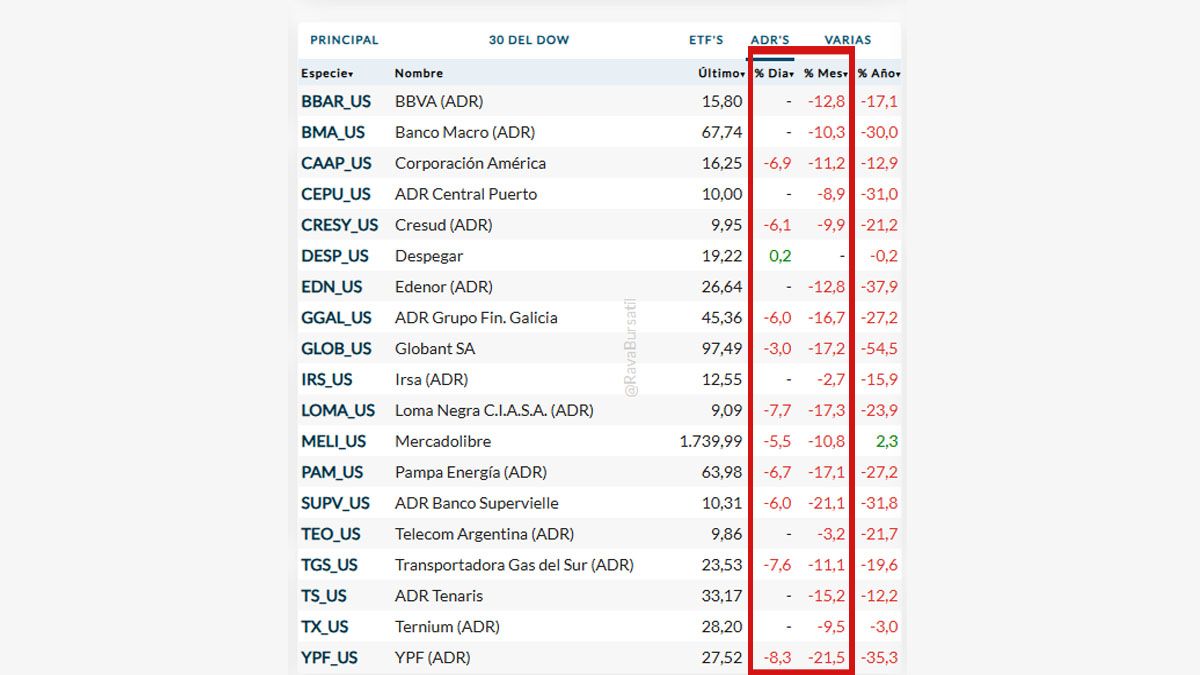Open the BBAR_US ticker link
Screen dimensions: 1200x675
(336, 101)
